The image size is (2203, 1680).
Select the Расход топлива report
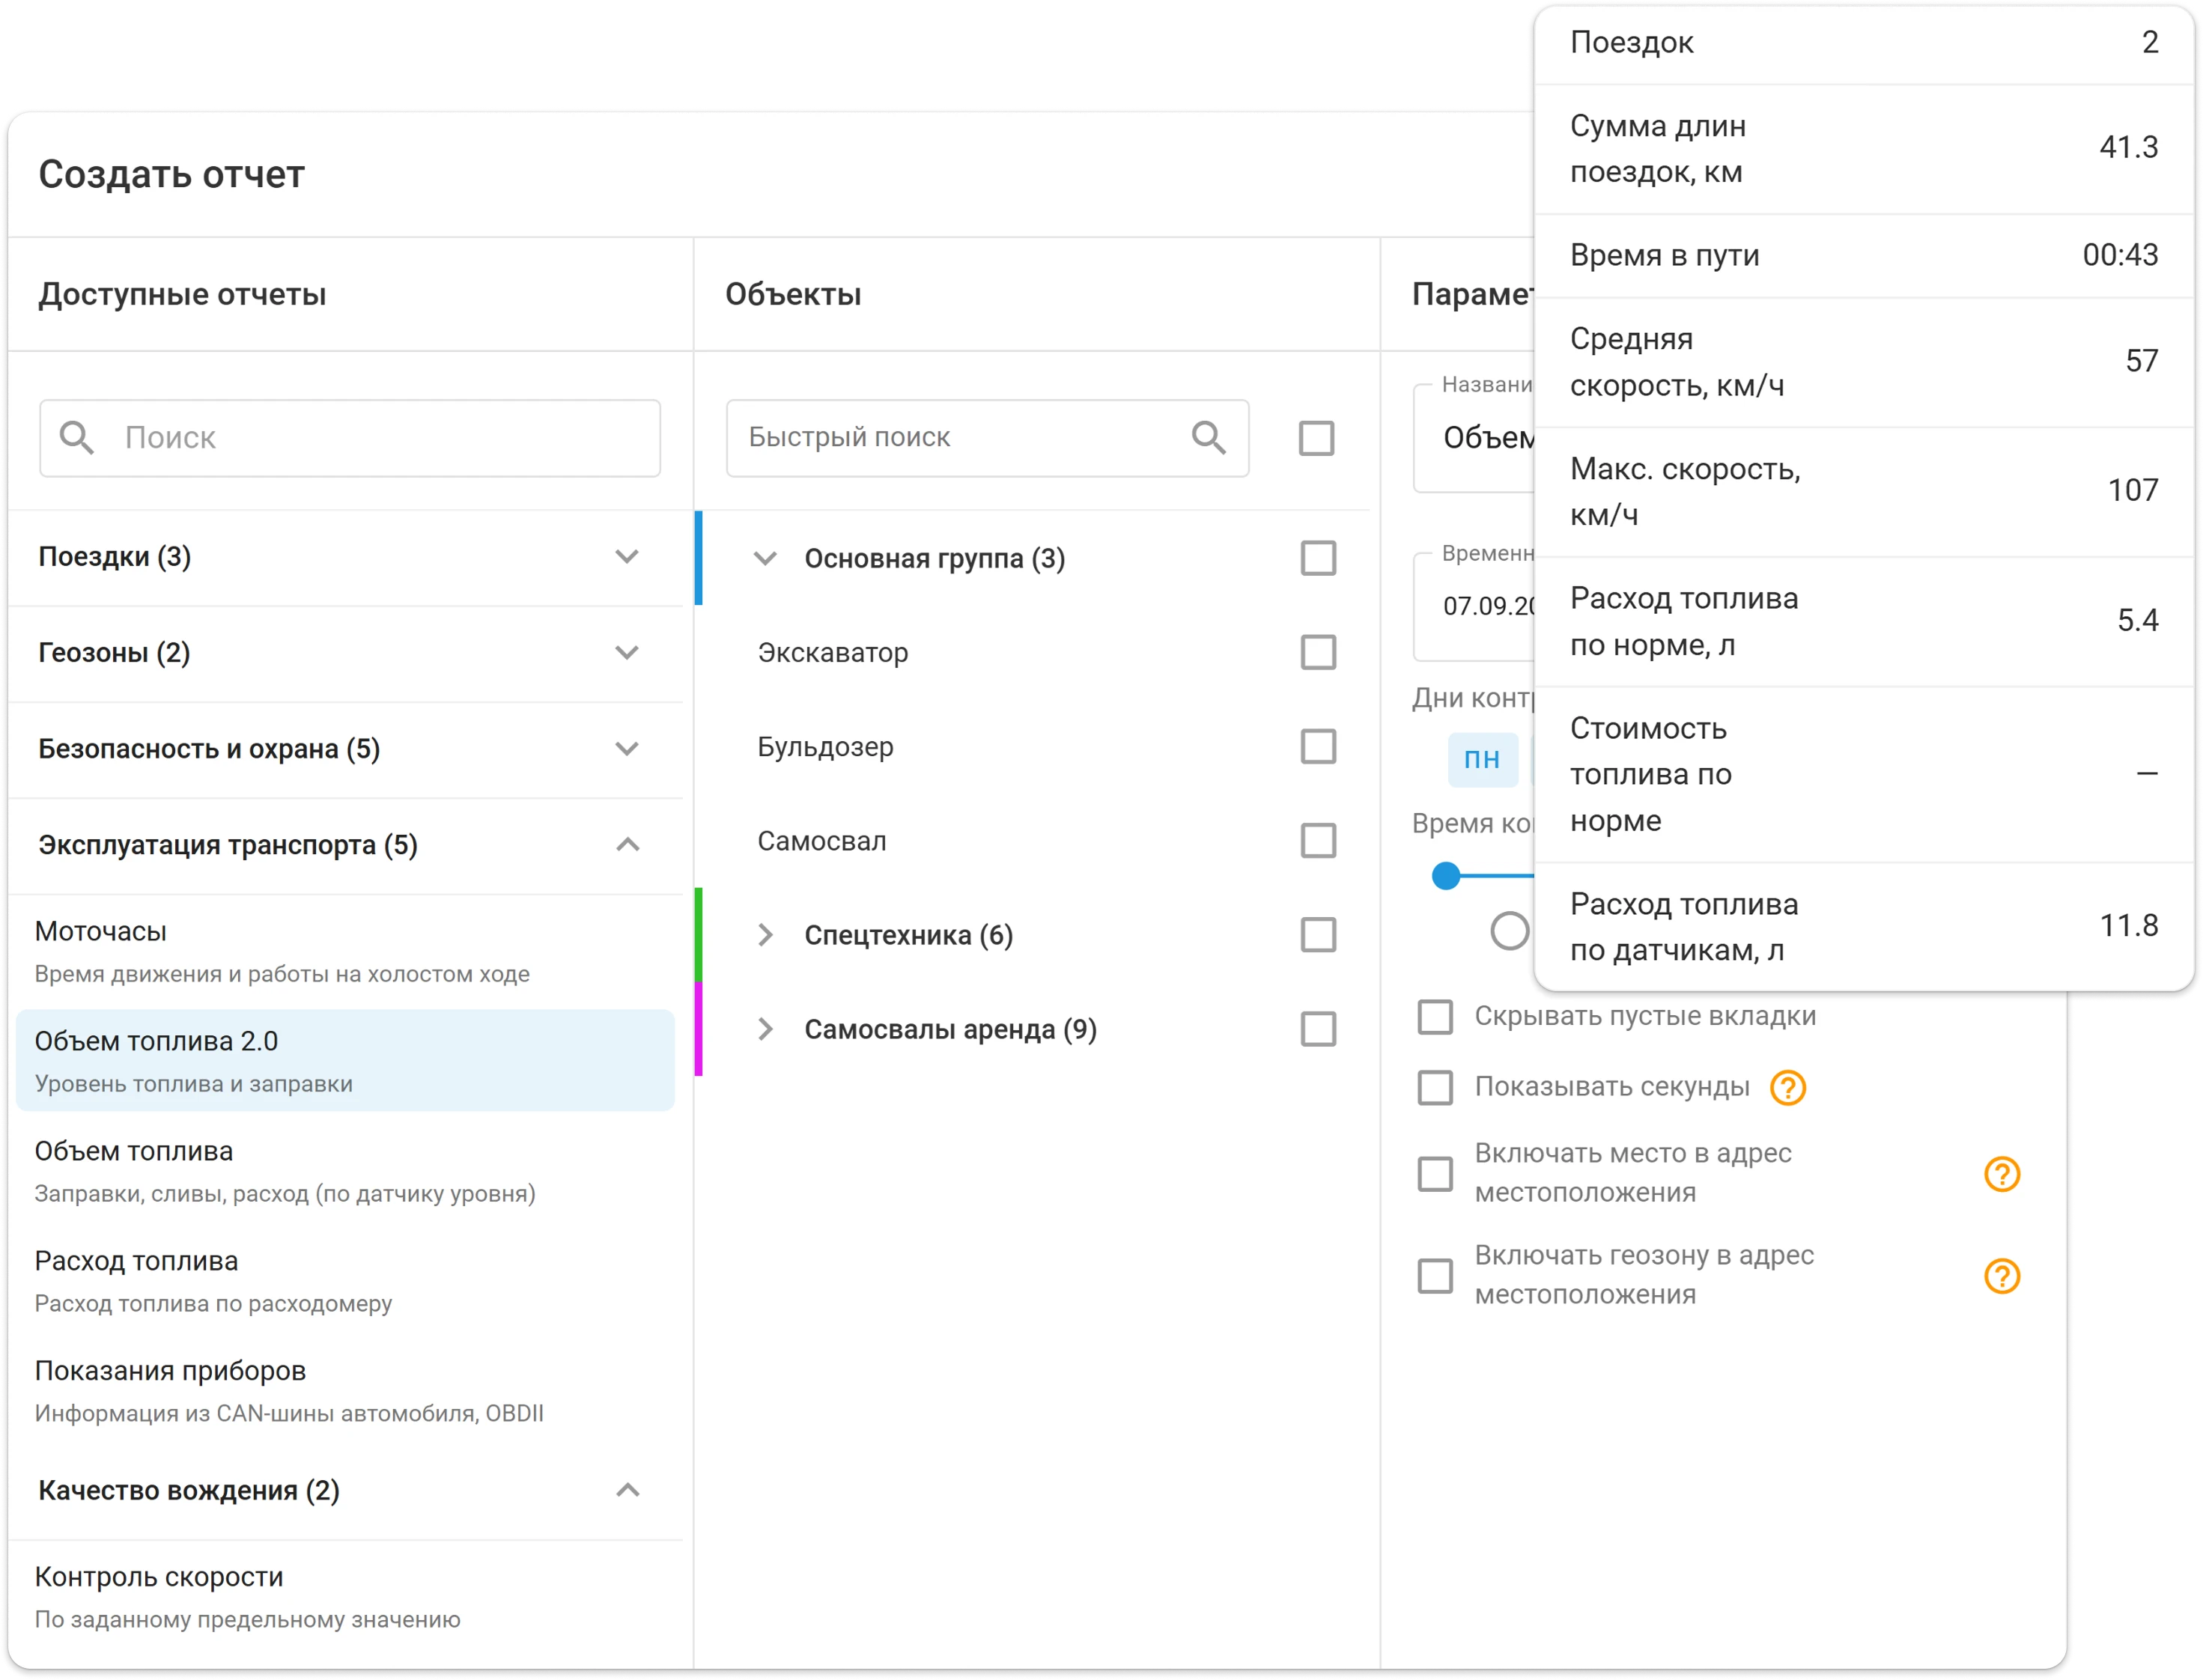coord(344,1280)
